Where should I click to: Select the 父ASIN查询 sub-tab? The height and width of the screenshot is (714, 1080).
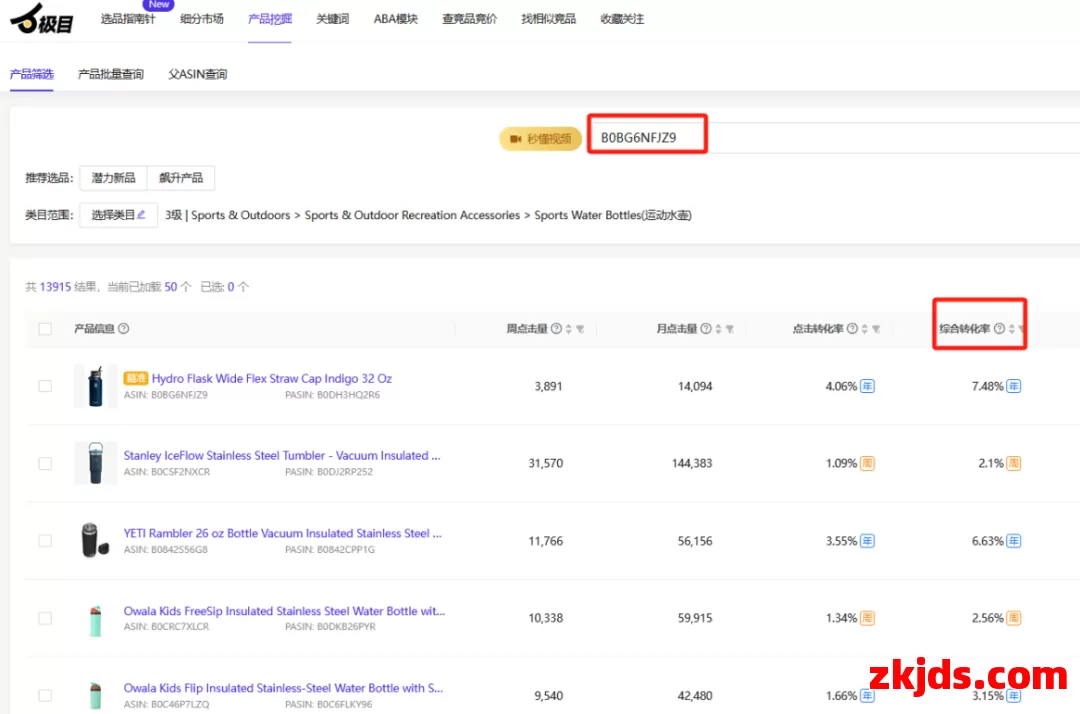pos(198,74)
